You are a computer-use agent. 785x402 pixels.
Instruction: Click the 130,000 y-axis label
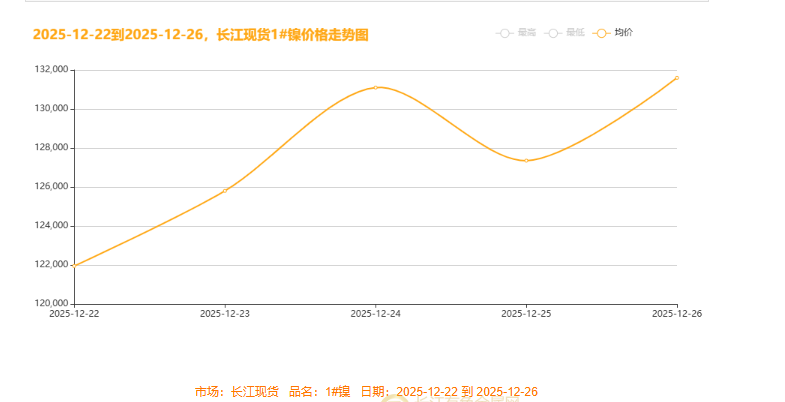[x=51, y=109]
